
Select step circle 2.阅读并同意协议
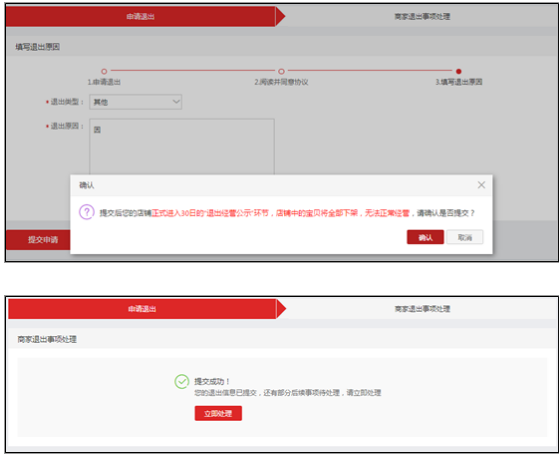click(281, 71)
